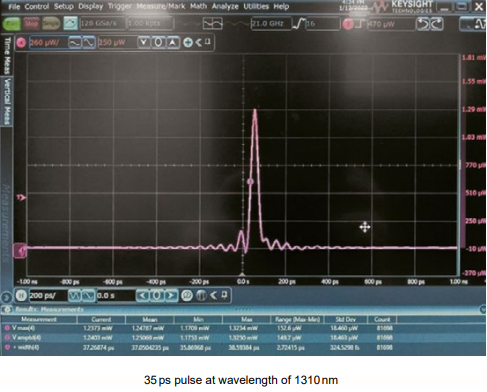
Task: Click the acquisition mode icon next to Single
Action: click(x=70, y=24)
